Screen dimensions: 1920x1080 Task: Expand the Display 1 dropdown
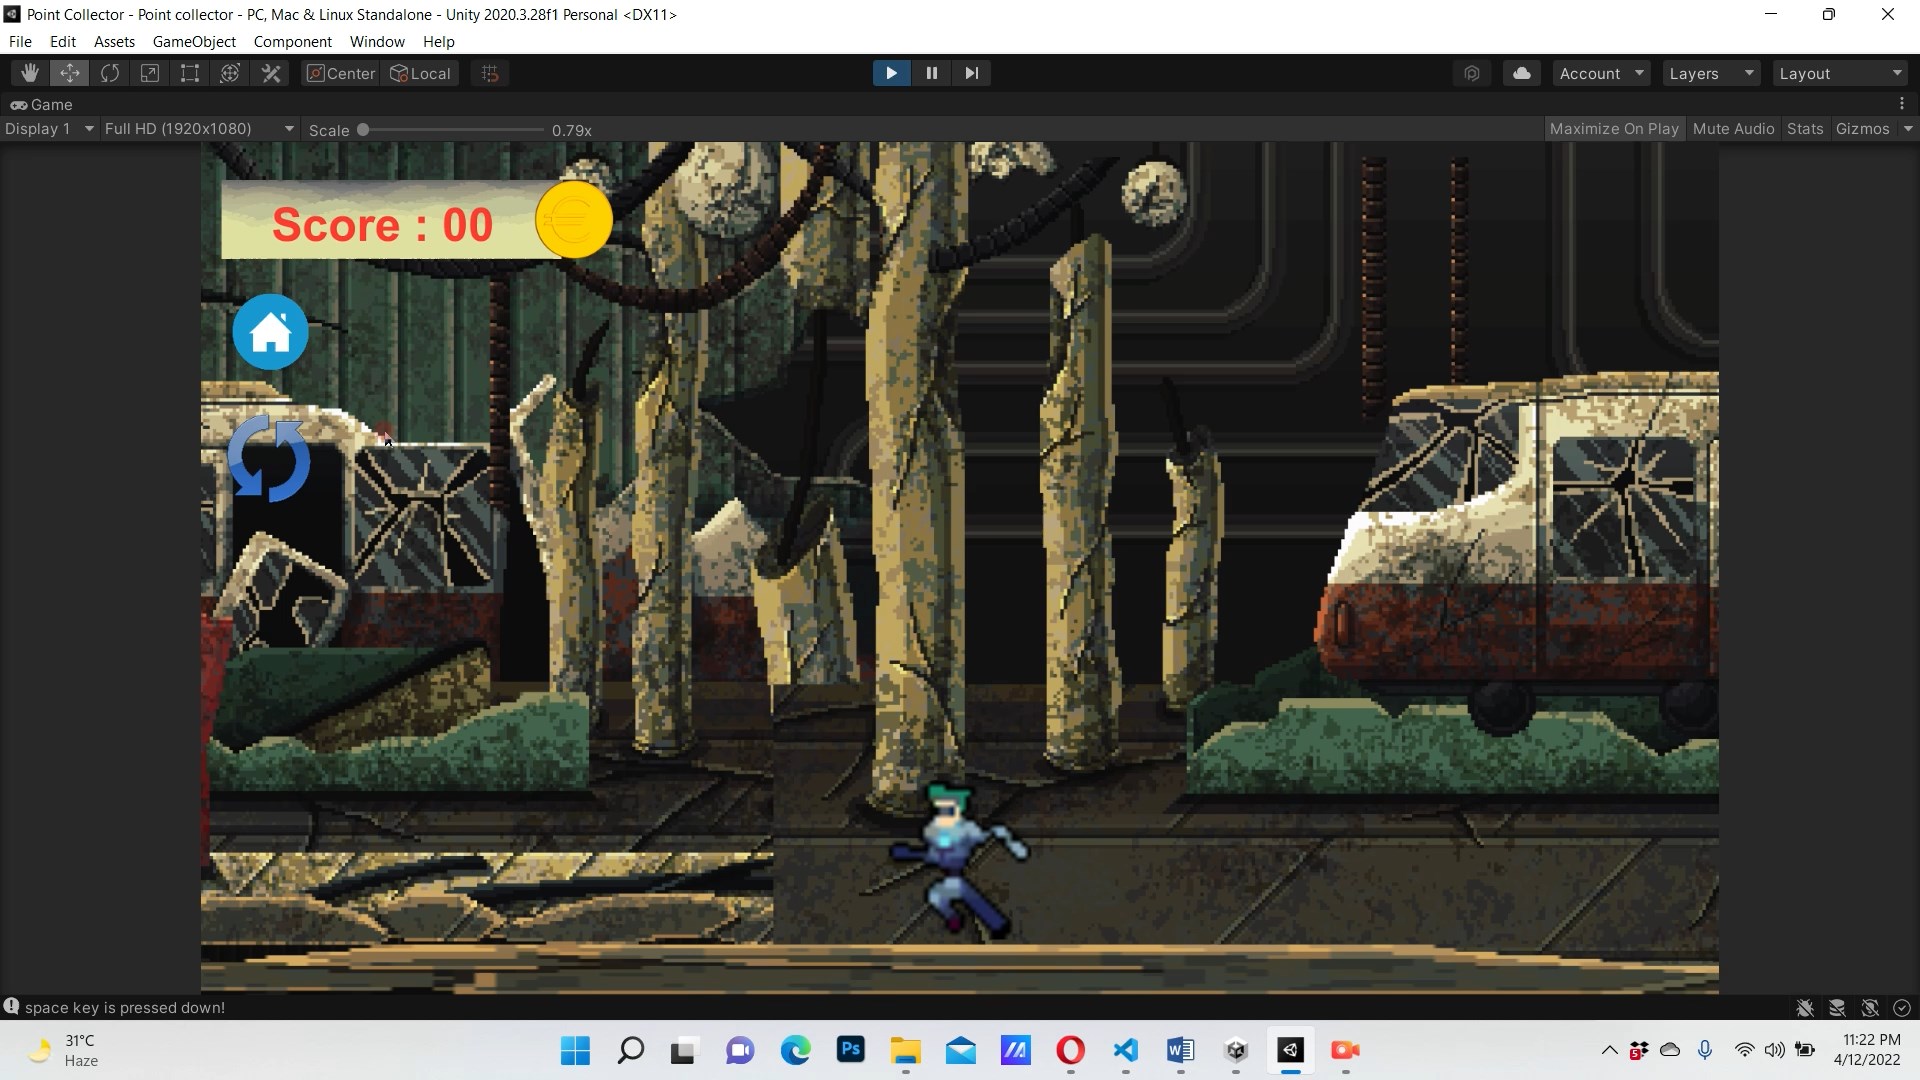pyautogui.click(x=48, y=129)
